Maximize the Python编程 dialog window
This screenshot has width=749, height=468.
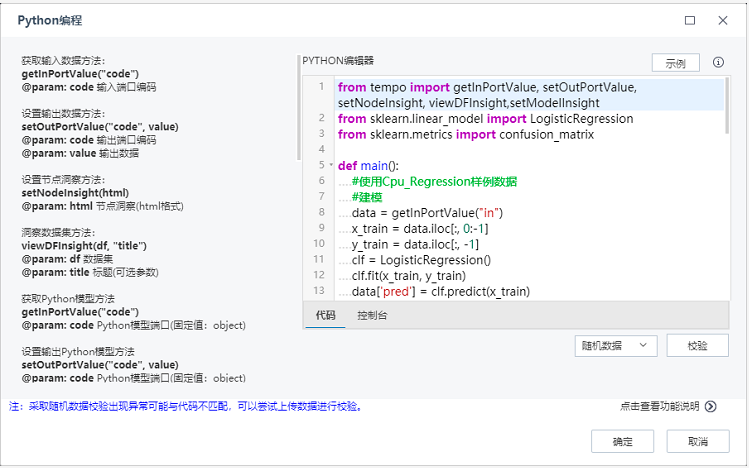tap(690, 20)
